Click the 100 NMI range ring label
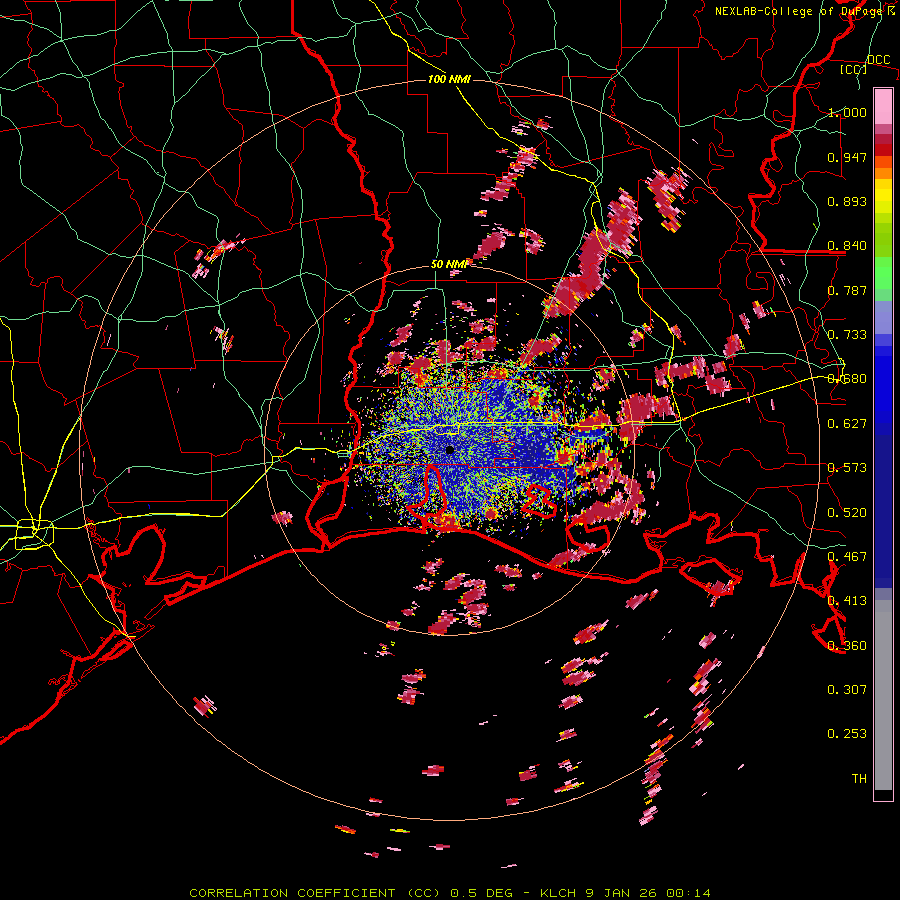900x900 pixels. tap(449, 79)
